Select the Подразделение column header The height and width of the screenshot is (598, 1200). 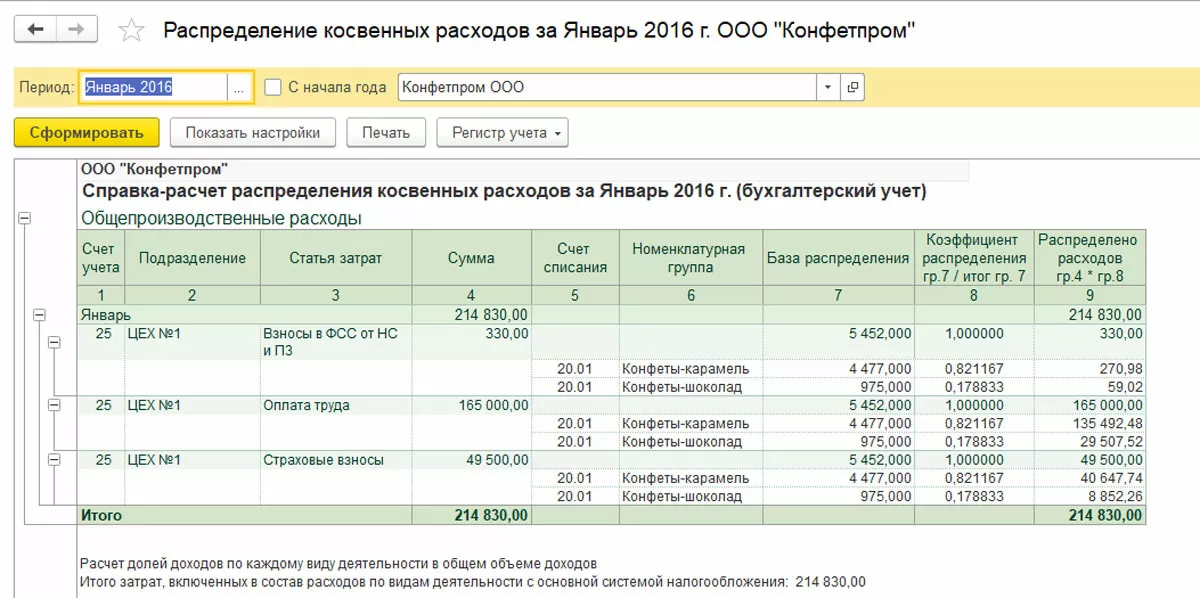192,258
